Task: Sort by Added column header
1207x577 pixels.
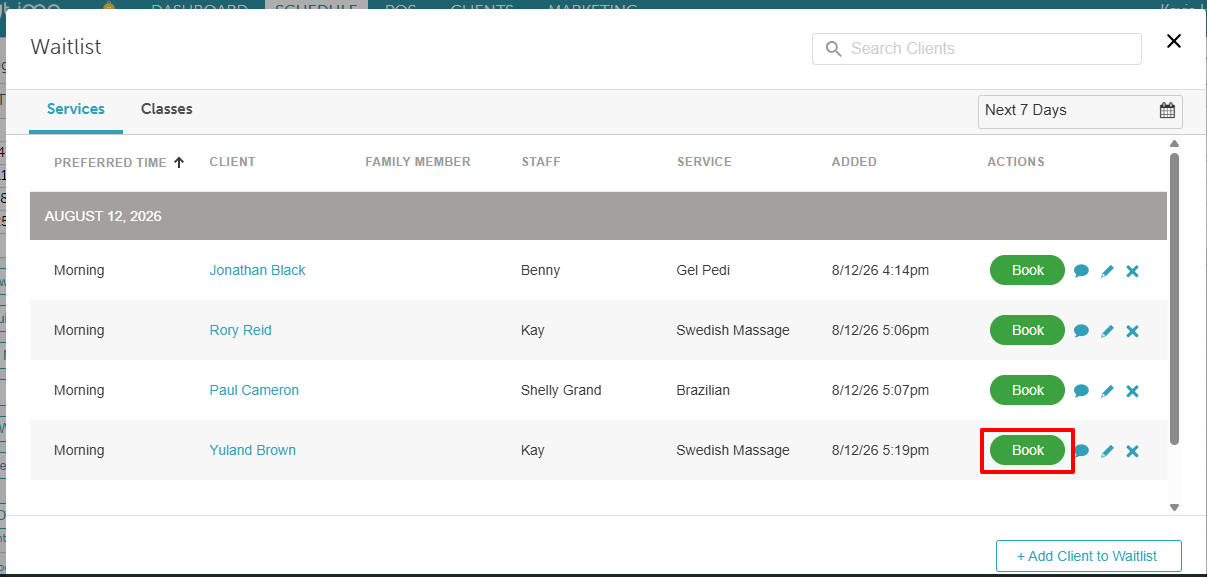Action: (854, 162)
